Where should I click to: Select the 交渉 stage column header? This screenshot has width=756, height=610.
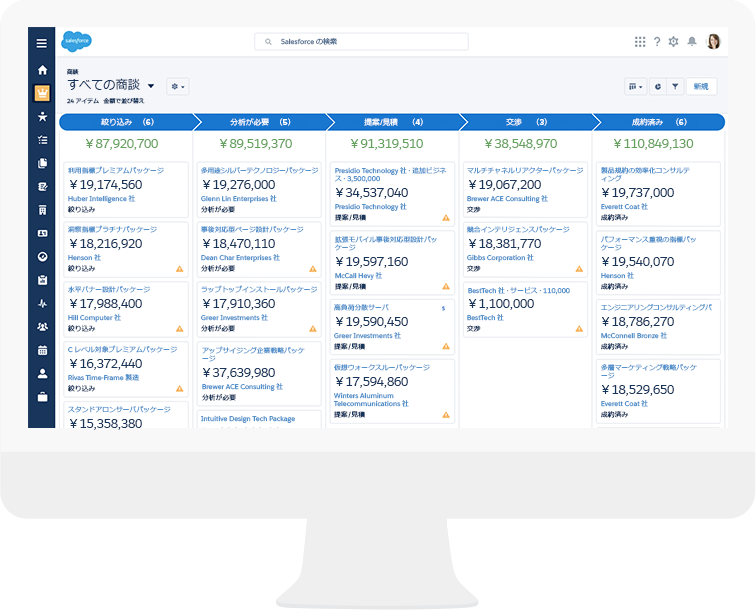point(525,122)
